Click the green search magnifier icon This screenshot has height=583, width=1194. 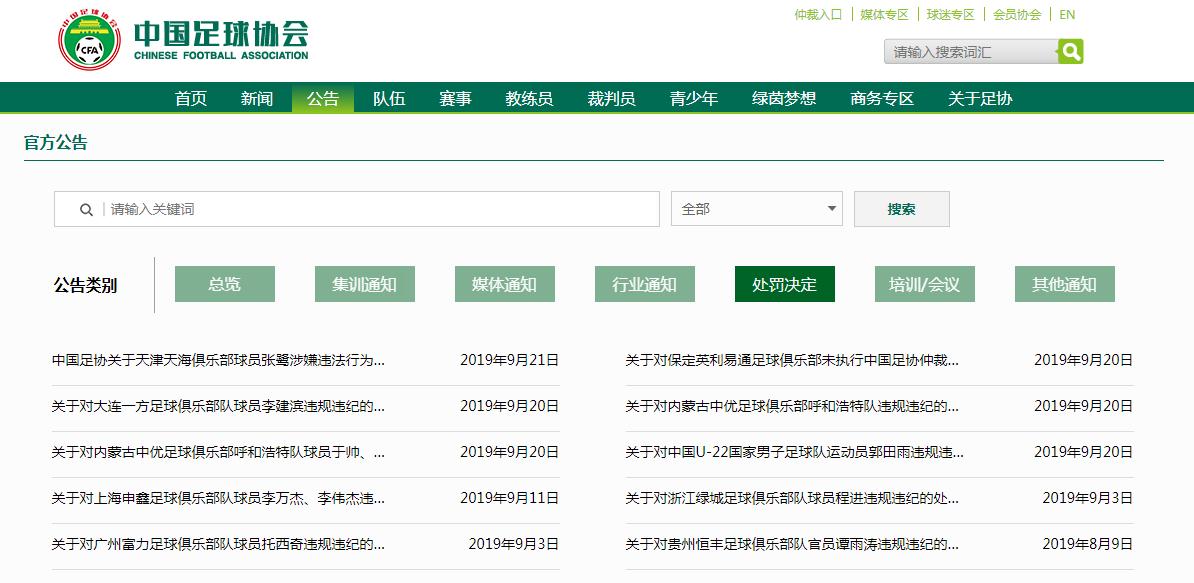[1071, 52]
